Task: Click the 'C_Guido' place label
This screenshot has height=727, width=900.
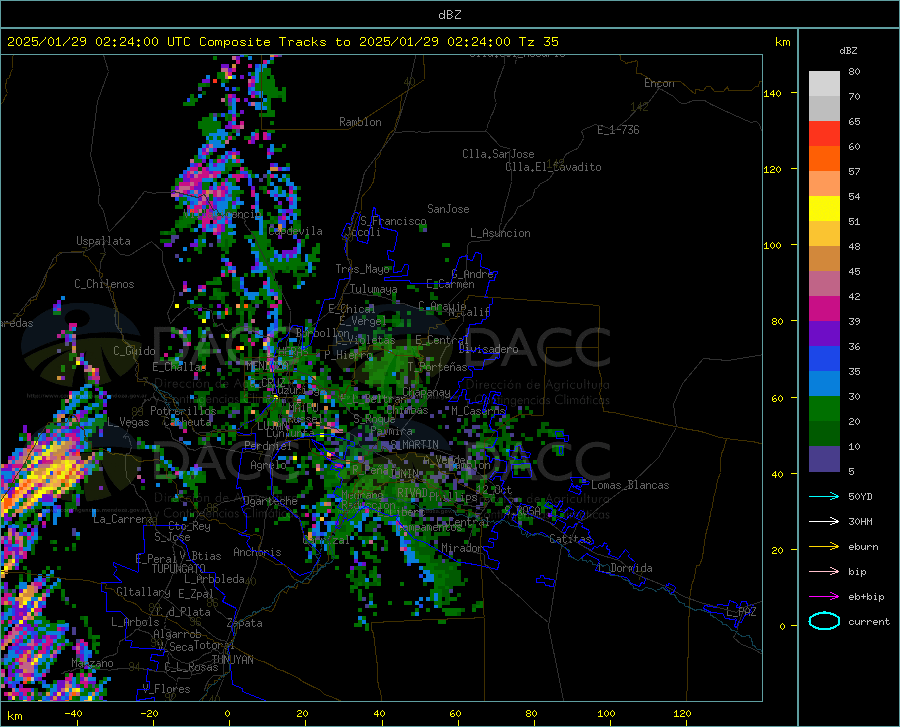Action: click(x=134, y=351)
